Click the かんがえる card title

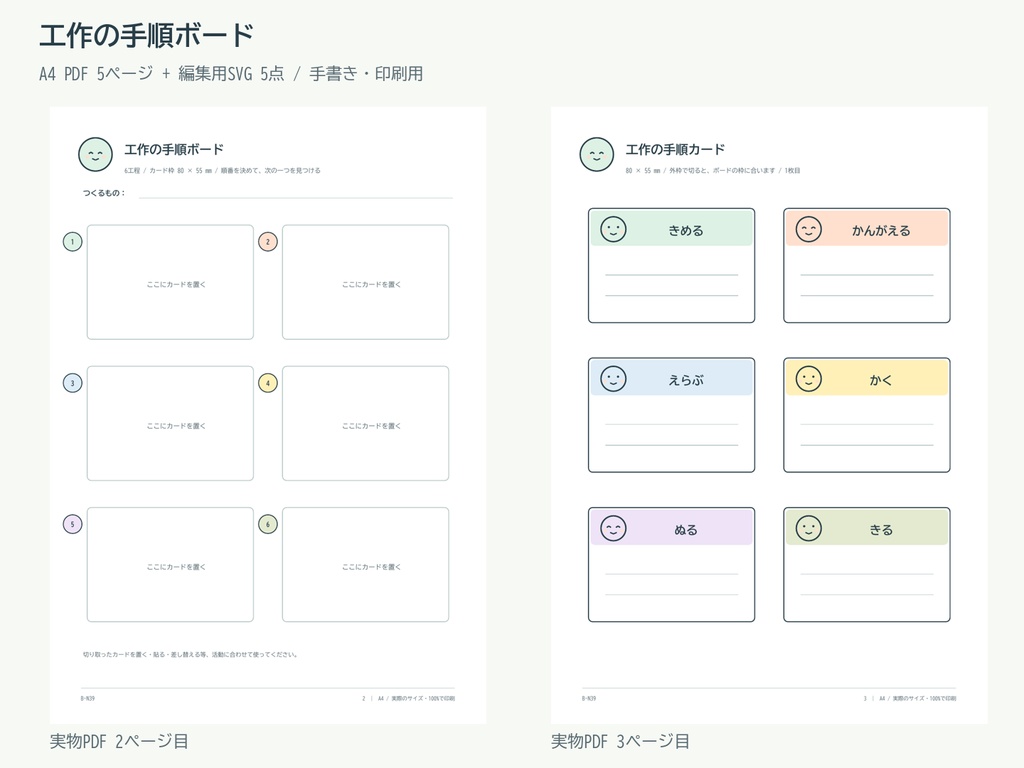[881, 231]
